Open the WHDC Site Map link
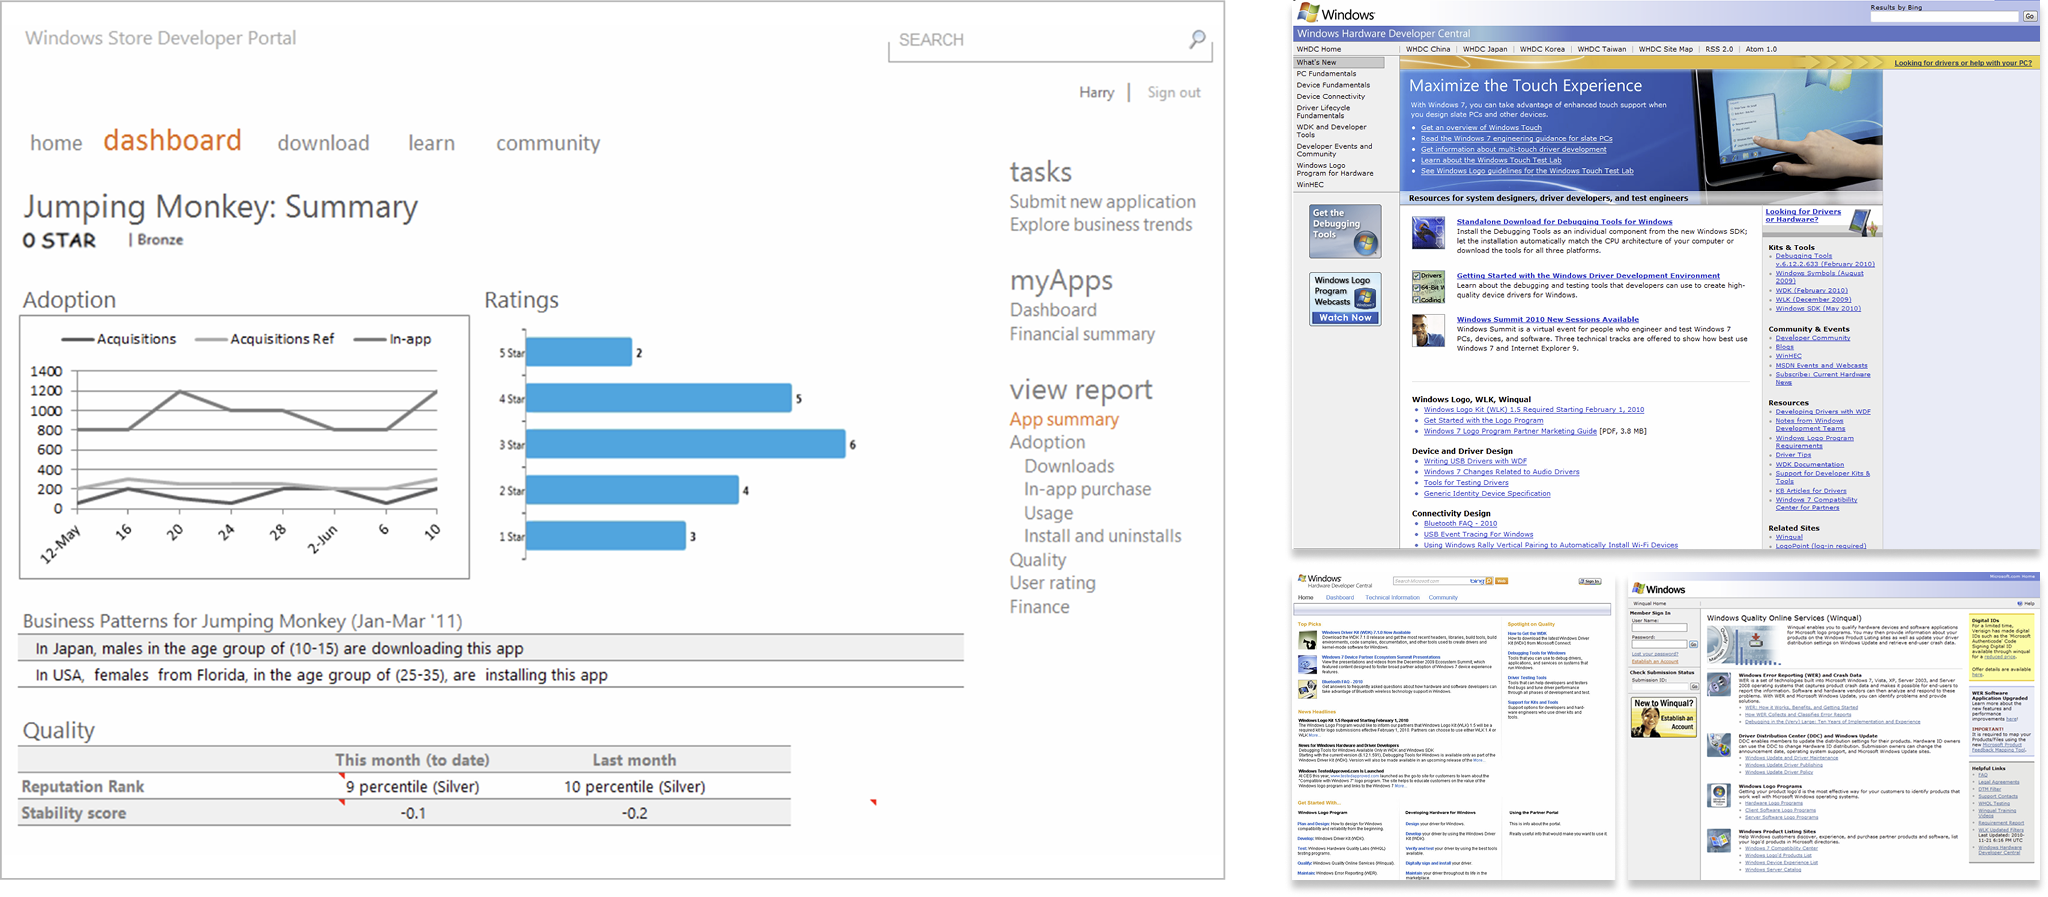The width and height of the screenshot is (2048, 897). pyautogui.click(x=1666, y=49)
